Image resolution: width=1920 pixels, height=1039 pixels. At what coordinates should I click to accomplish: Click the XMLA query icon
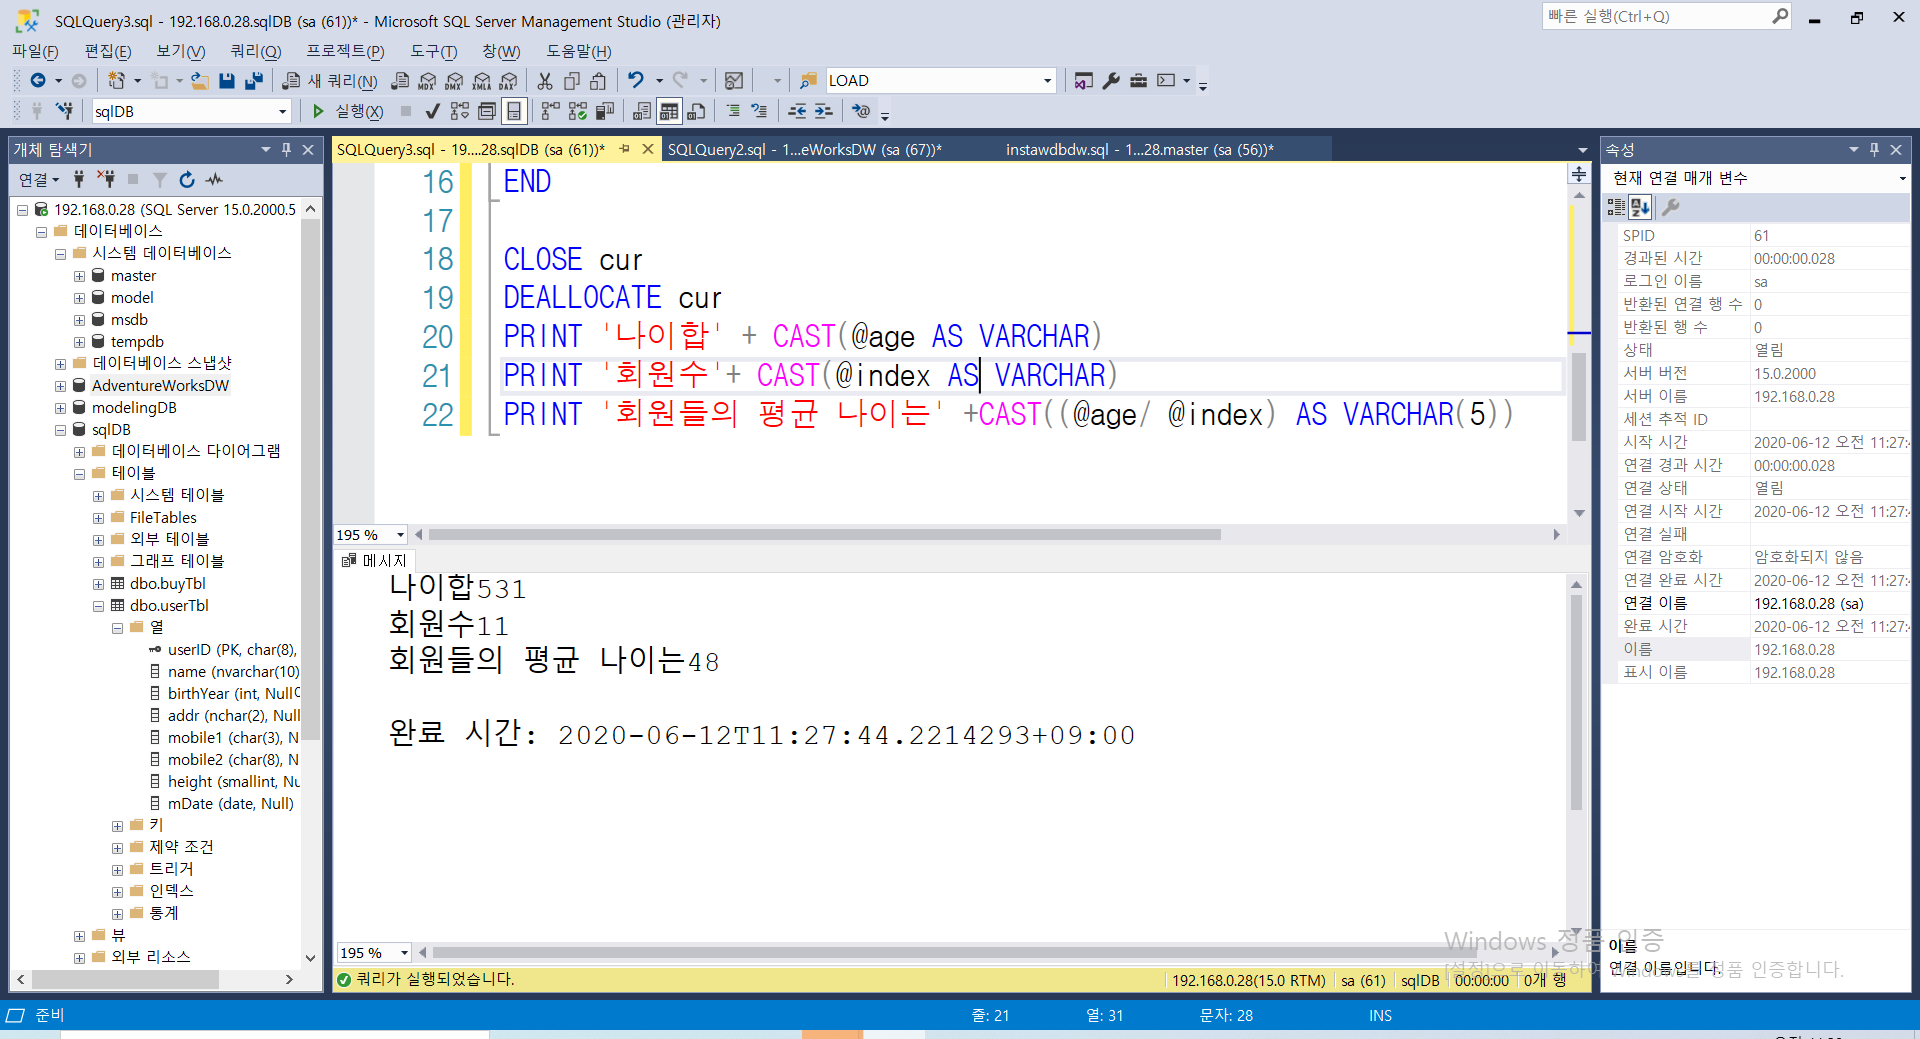click(482, 81)
